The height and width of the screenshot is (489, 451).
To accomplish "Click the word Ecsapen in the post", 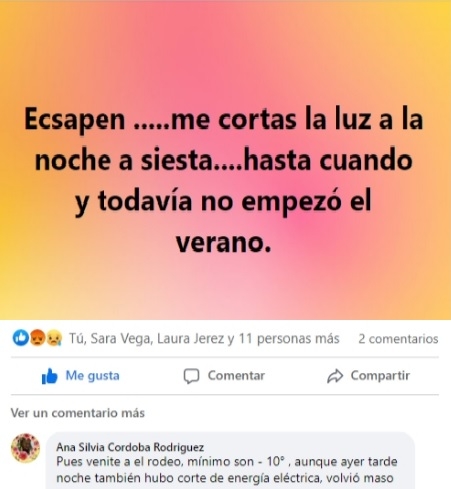I will (x=75, y=120).
